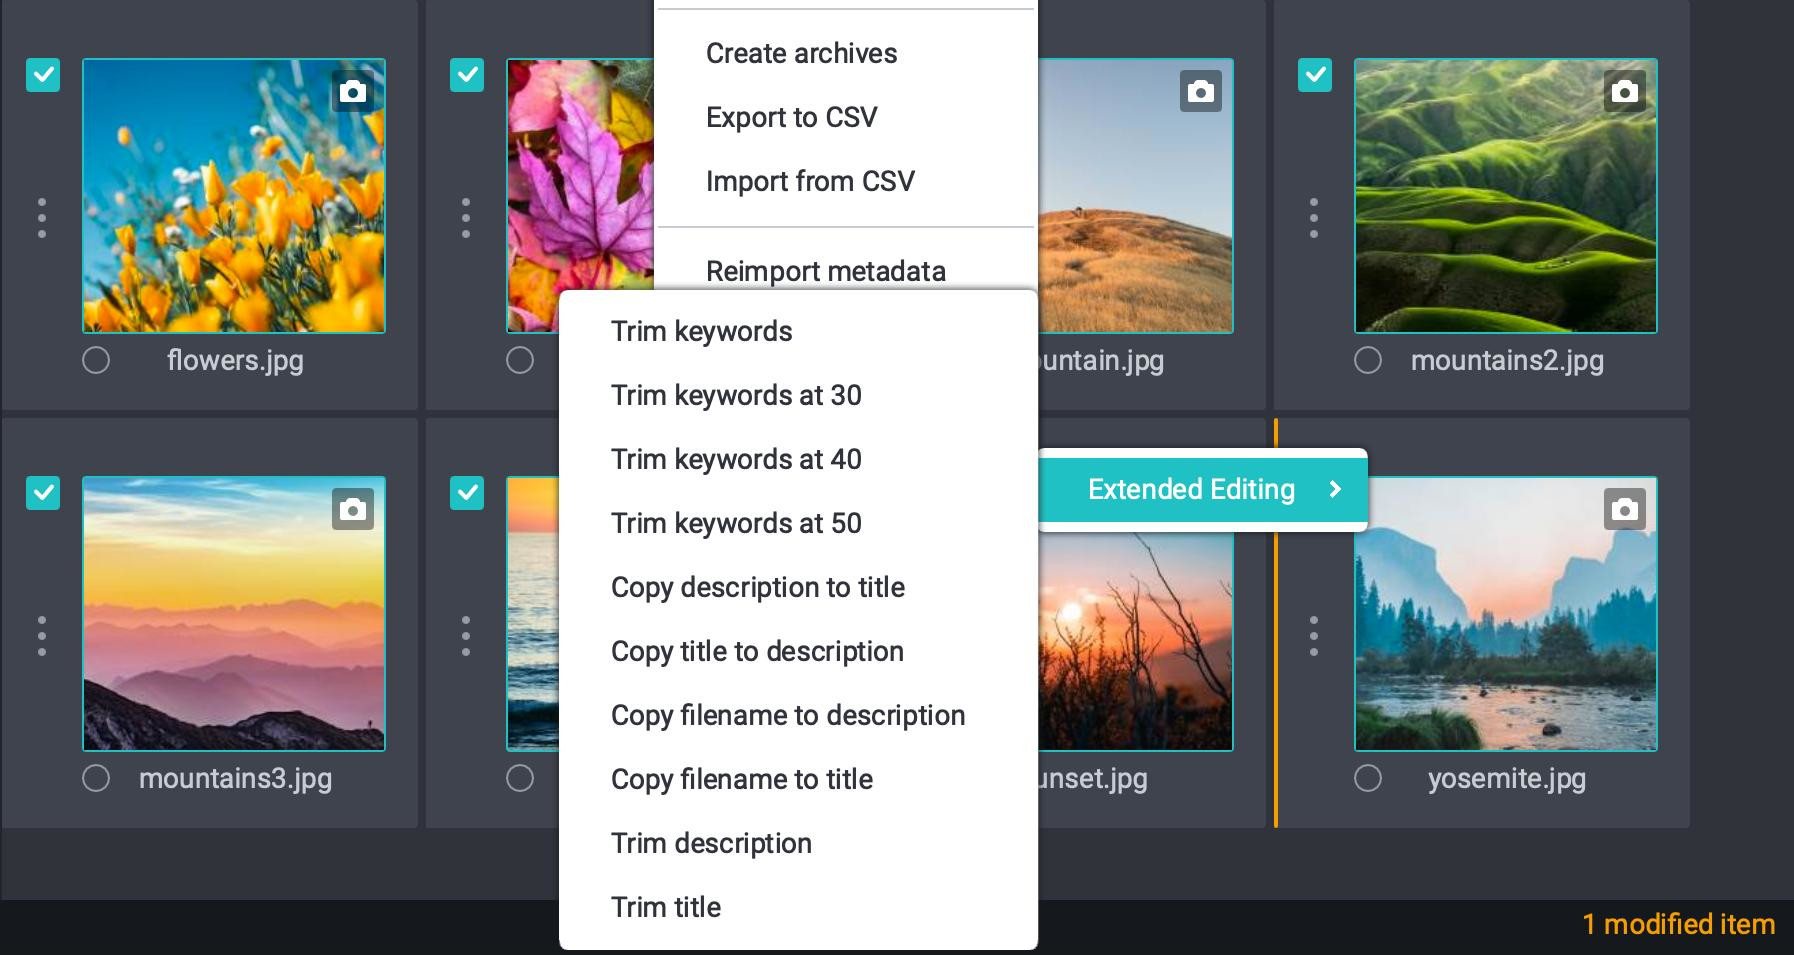This screenshot has height=955, width=1794.
Task: Click the 1 modified item link
Action: [1678, 925]
